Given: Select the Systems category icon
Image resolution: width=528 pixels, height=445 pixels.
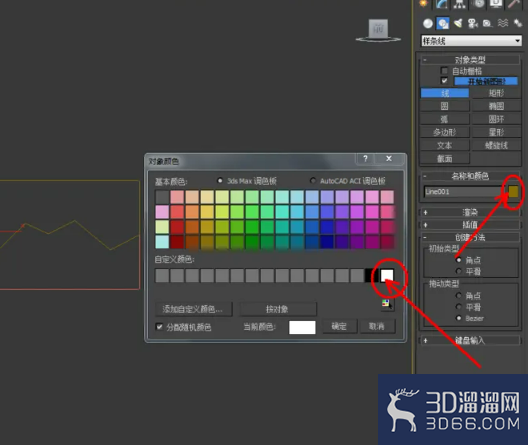Looking at the screenshot, I should [x=517, y=23].
